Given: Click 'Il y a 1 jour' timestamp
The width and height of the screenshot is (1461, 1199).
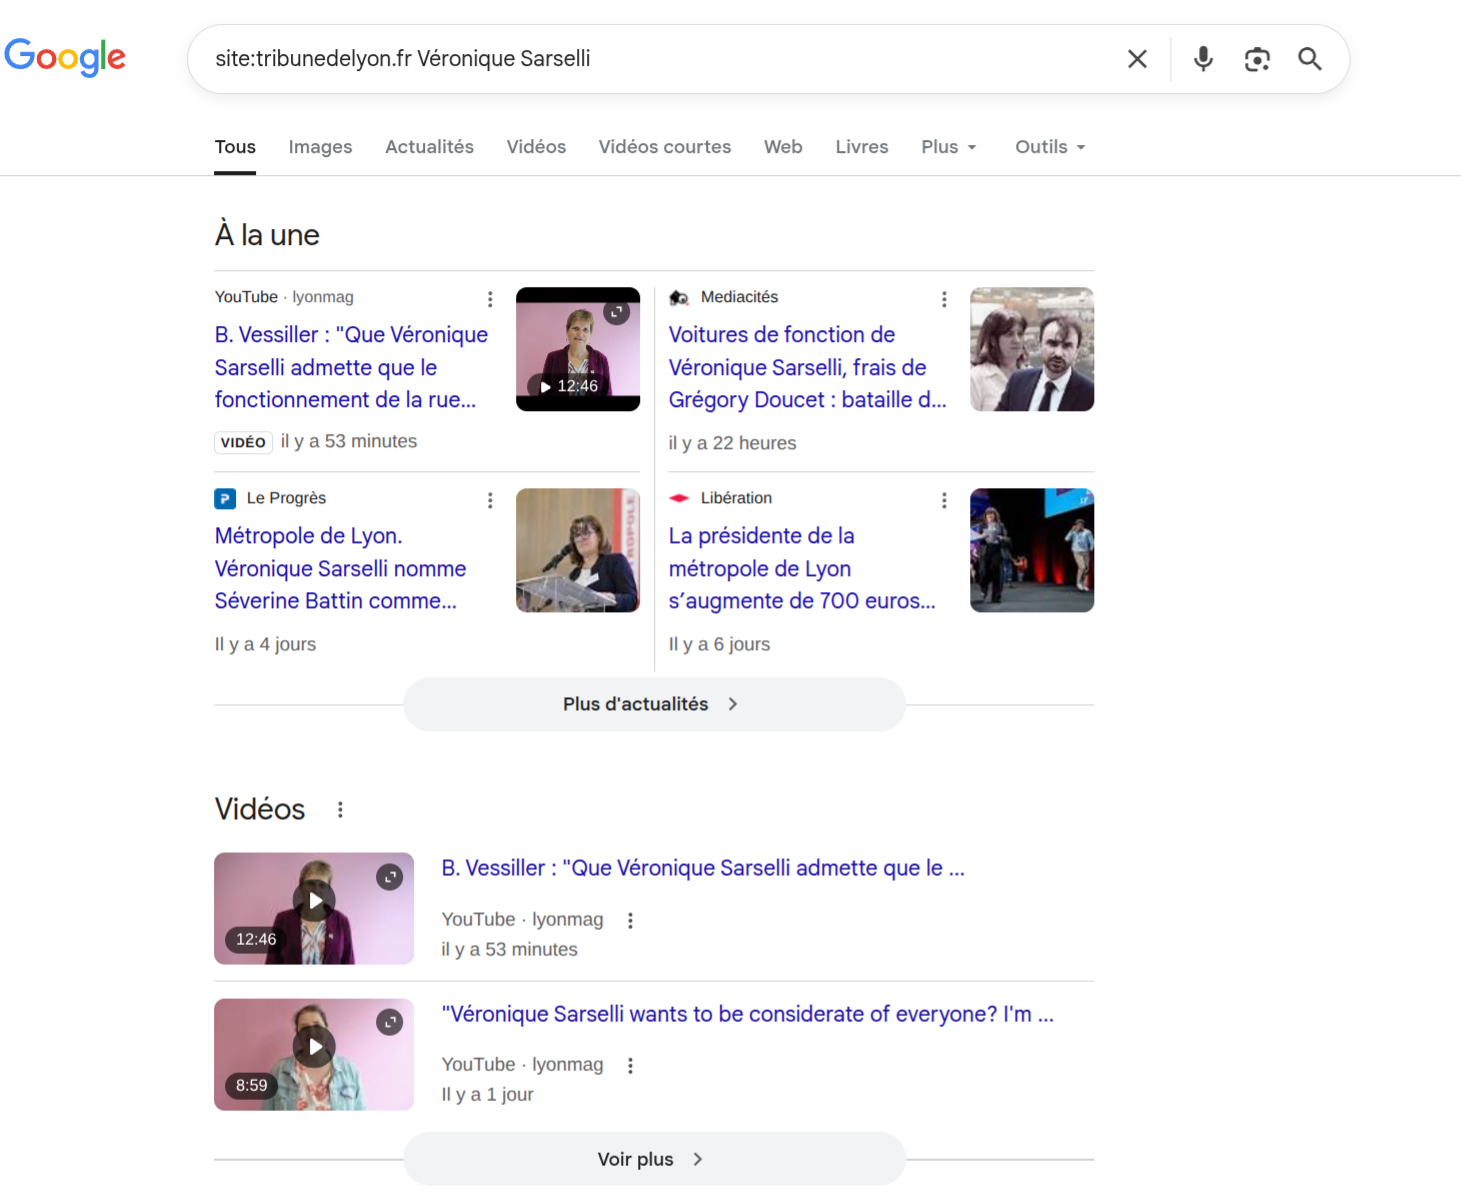Looking at the screenshot, I should coord(487,1094).
